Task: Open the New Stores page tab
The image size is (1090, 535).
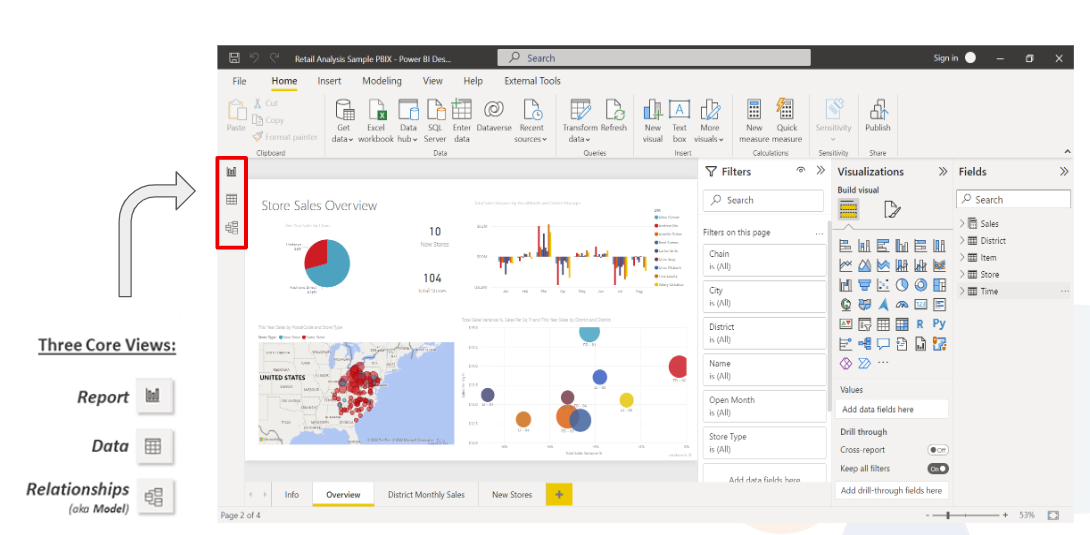Action: coord(512,495)
